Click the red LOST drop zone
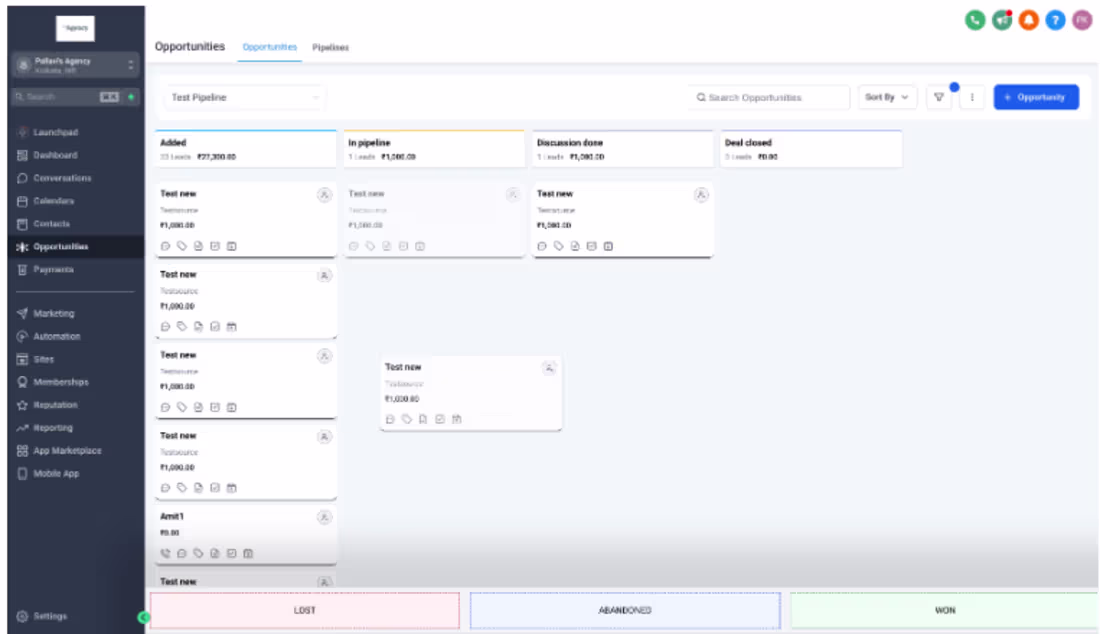This screenshot has height=634, width=1100. pyautogui.click(x=304, y=610)
